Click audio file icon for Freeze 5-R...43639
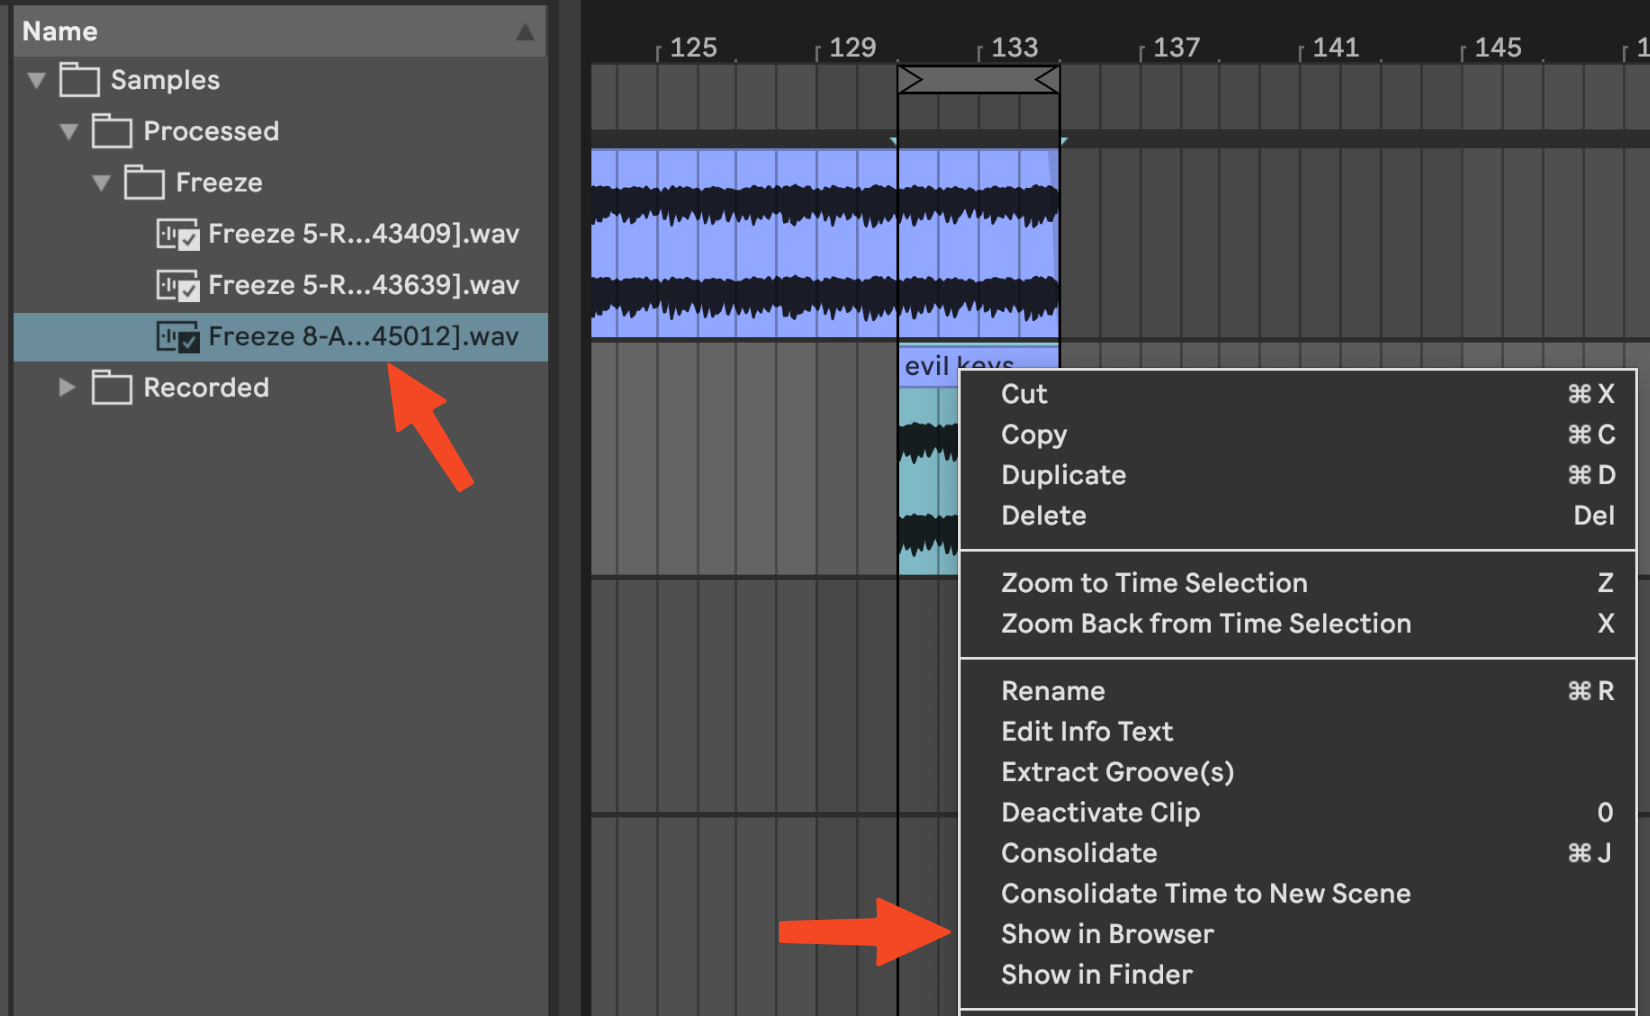 click(178, 286)
